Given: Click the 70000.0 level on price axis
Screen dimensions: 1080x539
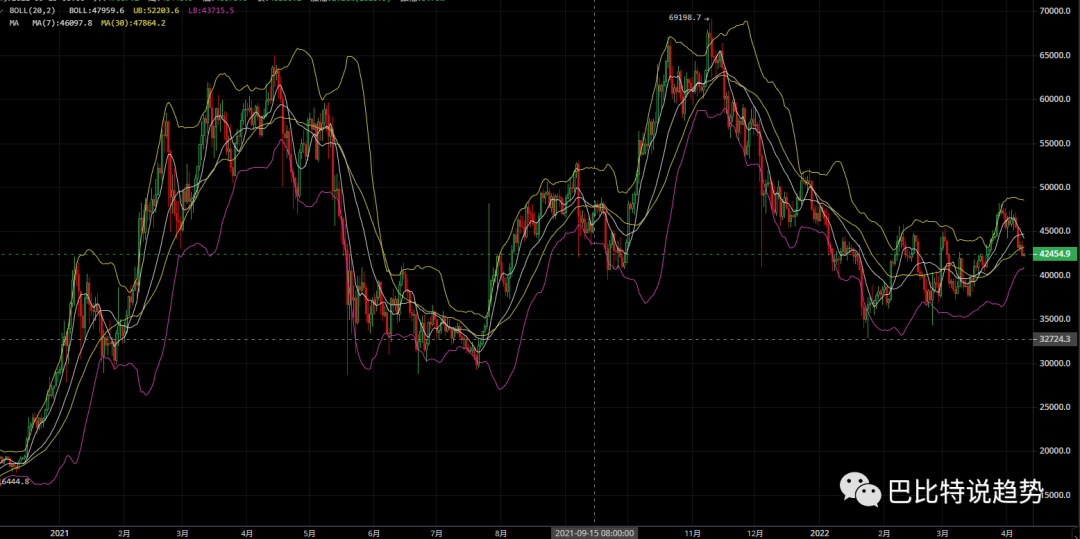Looking at the screenshot, I should 1055,11.
